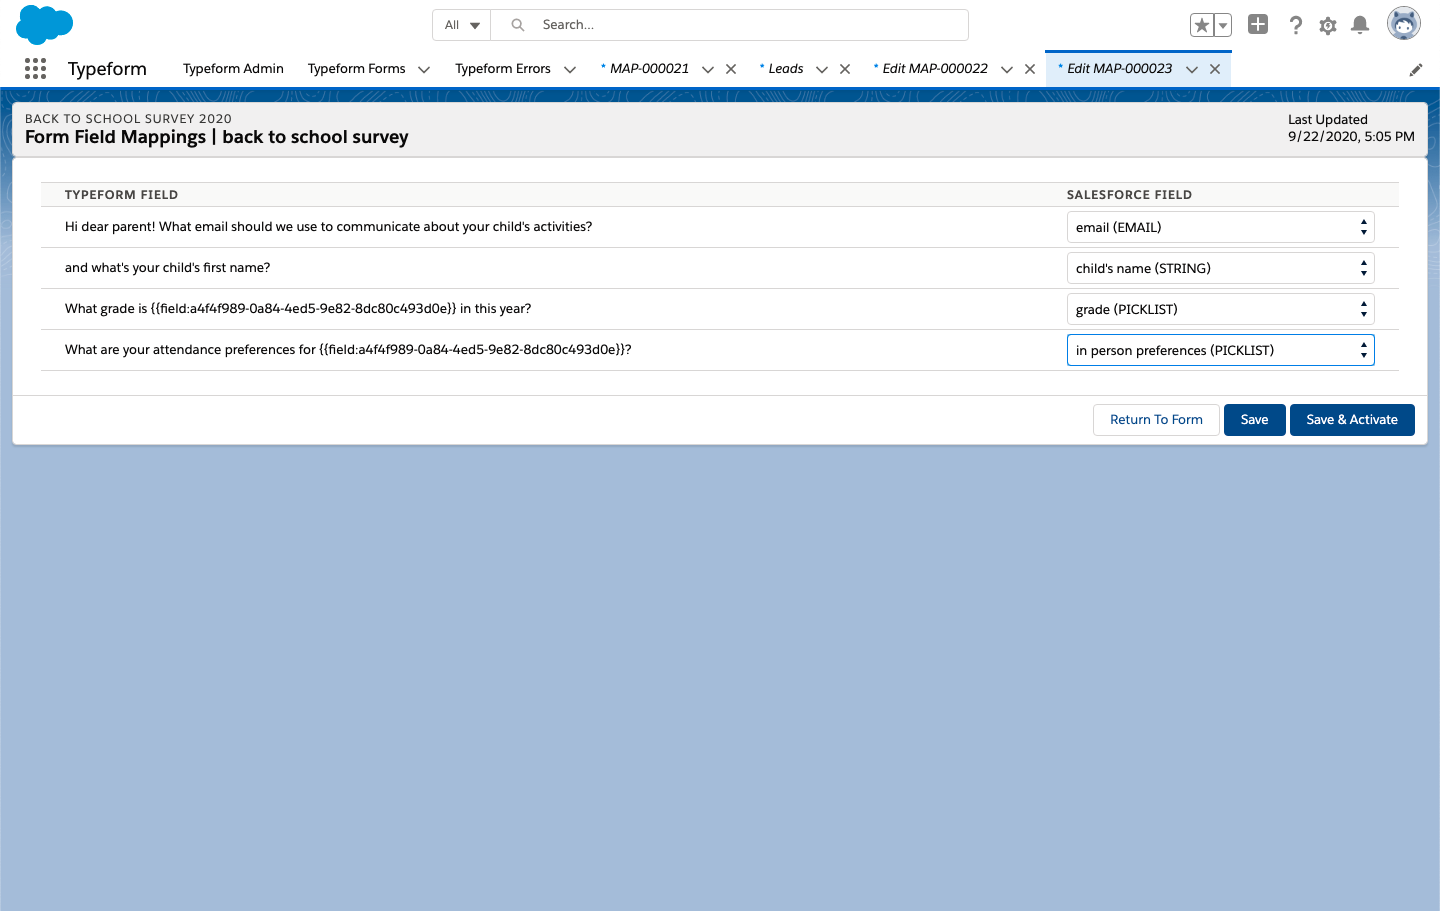Open the in person preferences (PICKLIST) dropdown

click(1220, 350)
